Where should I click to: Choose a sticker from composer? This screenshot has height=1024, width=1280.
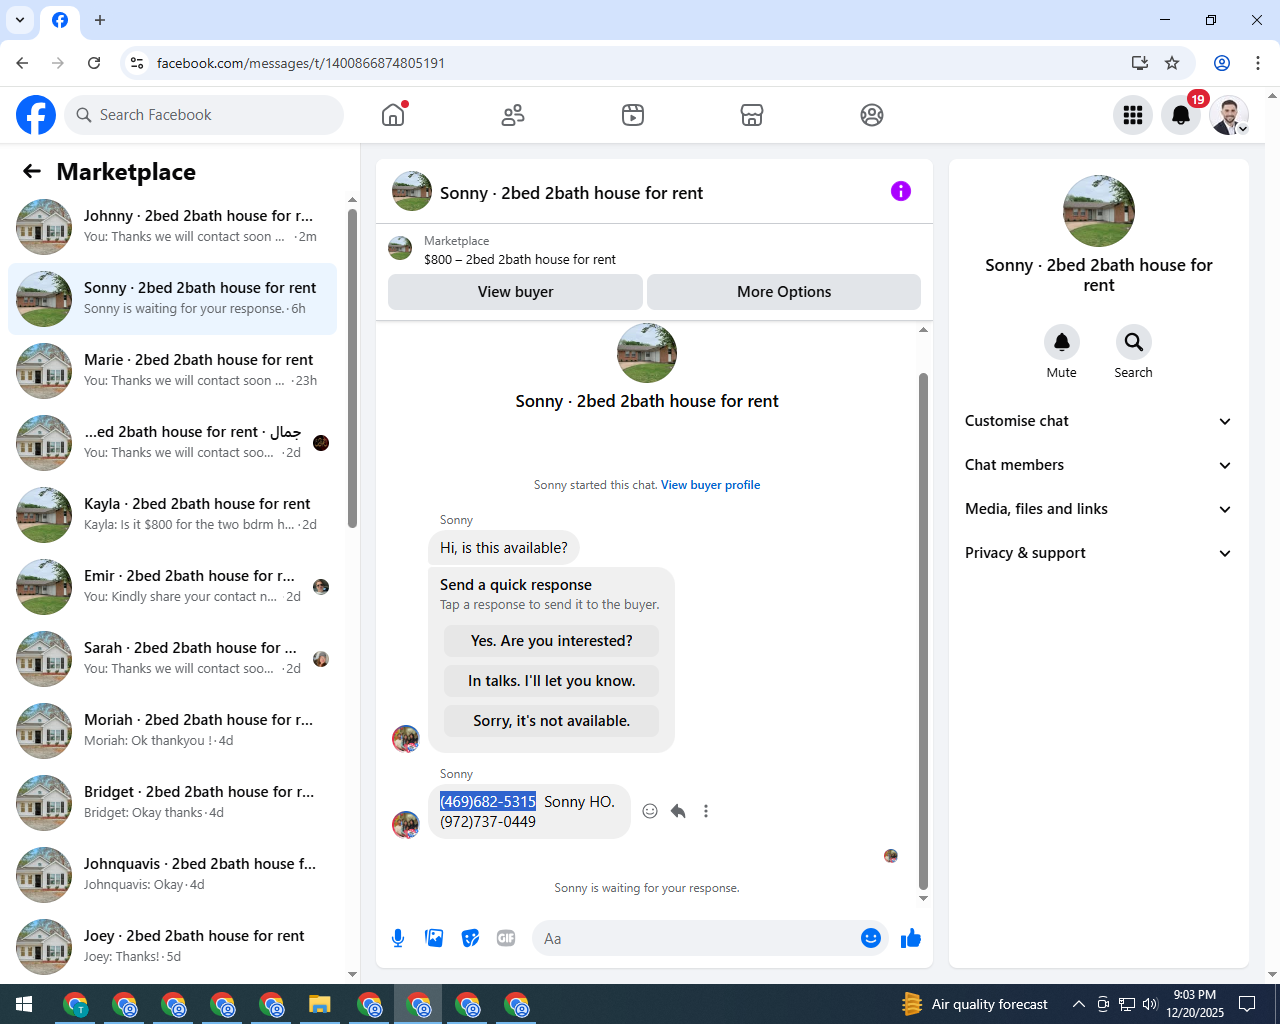[470, 938]
